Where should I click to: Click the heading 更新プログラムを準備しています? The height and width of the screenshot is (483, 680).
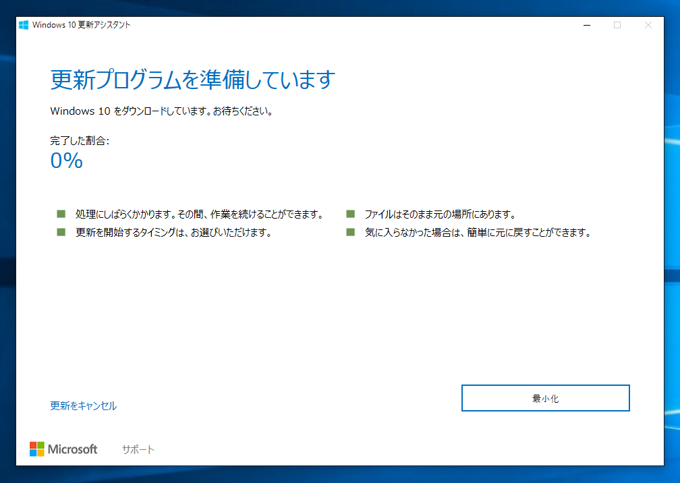193,79
